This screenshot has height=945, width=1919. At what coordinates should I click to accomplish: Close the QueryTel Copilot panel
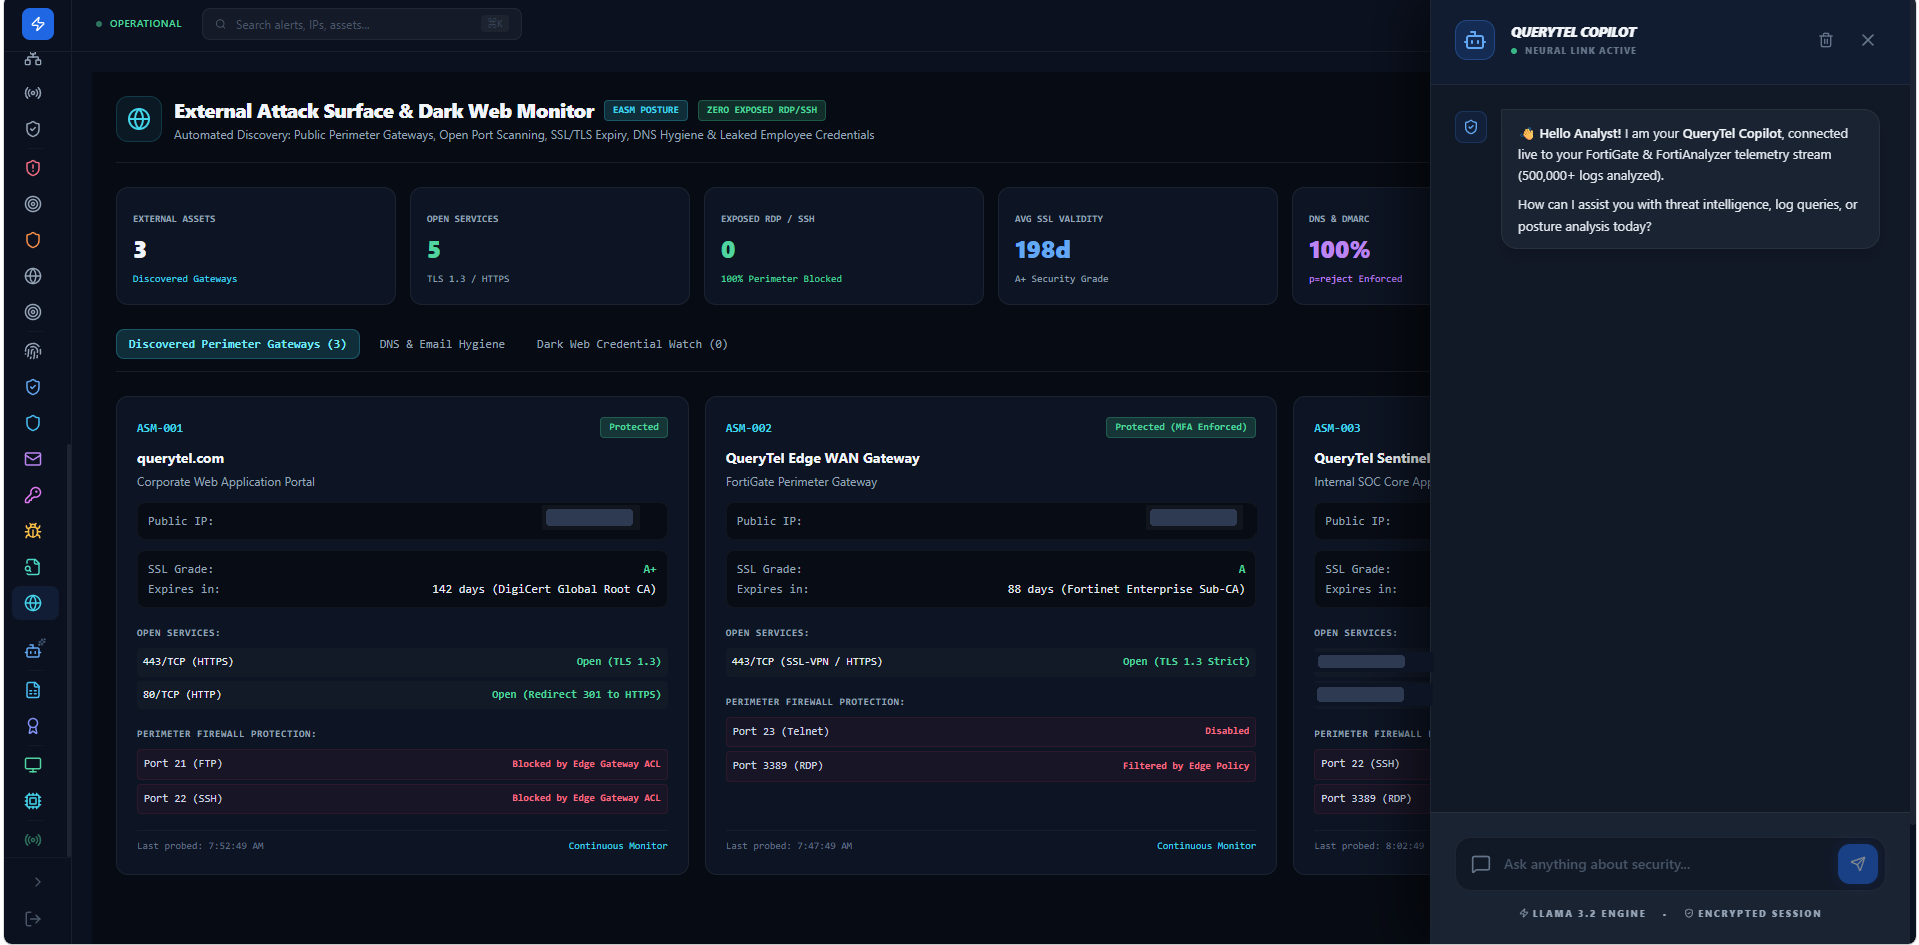click(x=1868, y=40)
